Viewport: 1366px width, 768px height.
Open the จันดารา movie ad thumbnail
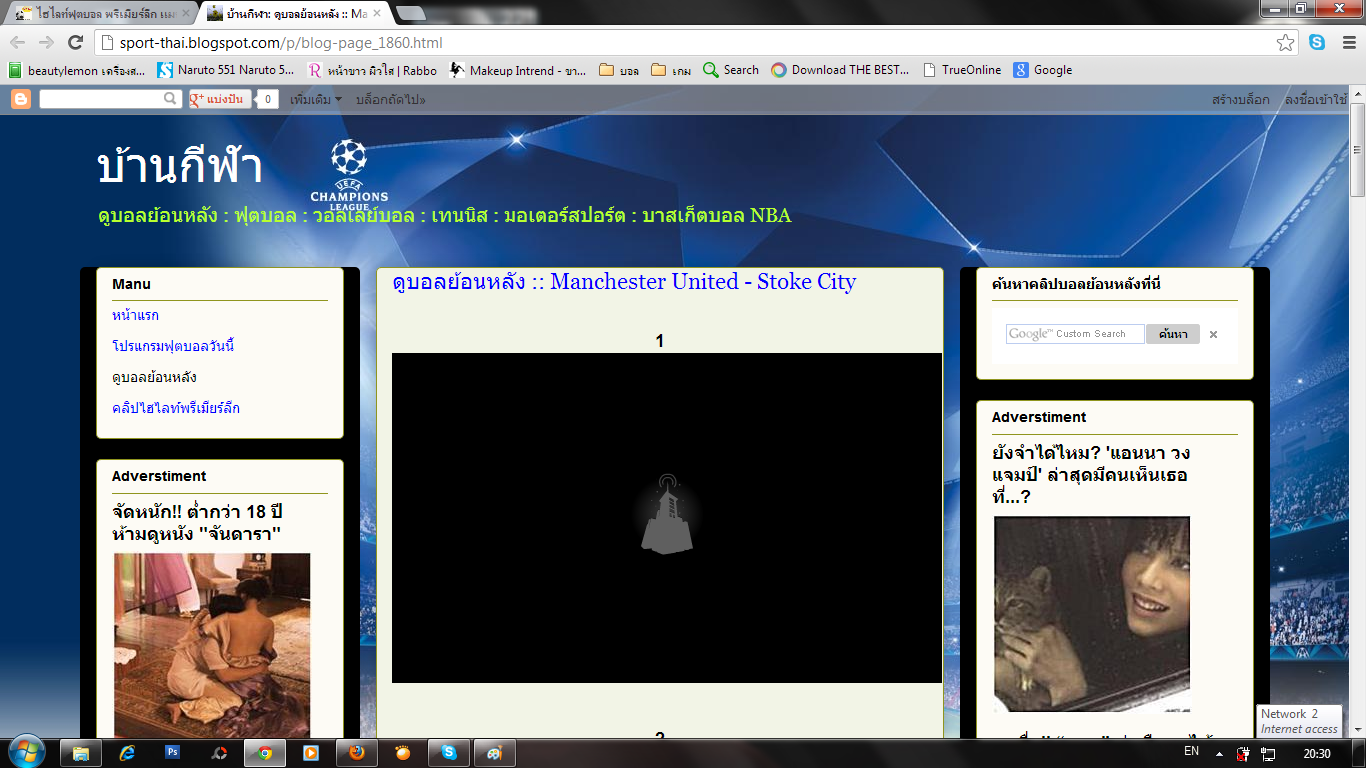(212, 646)
